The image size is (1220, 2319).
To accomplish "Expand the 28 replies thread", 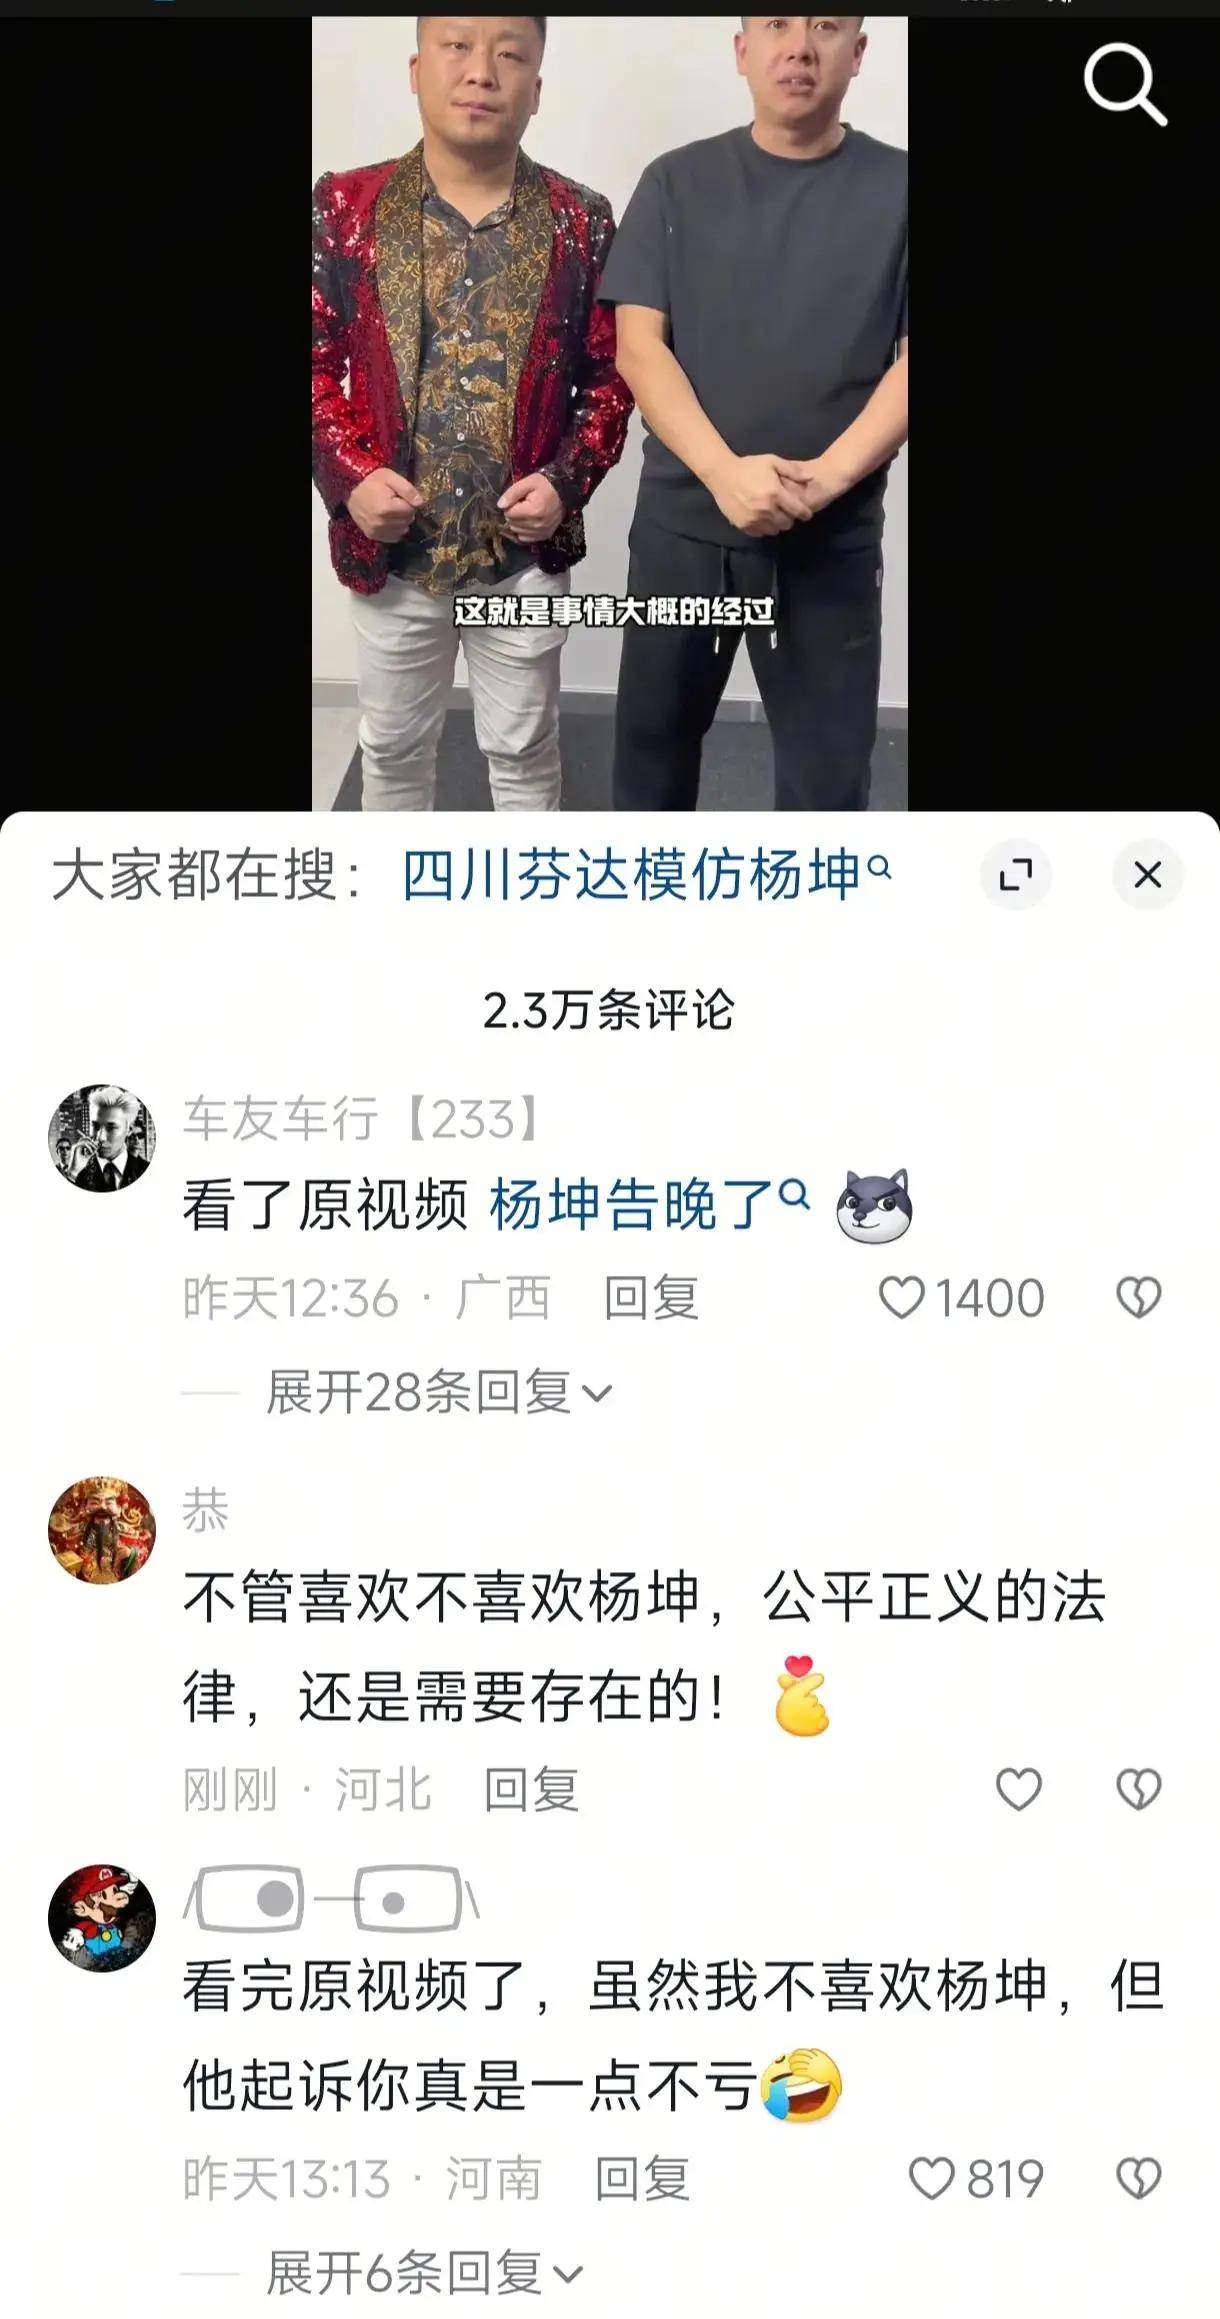I will (439, 1392).
